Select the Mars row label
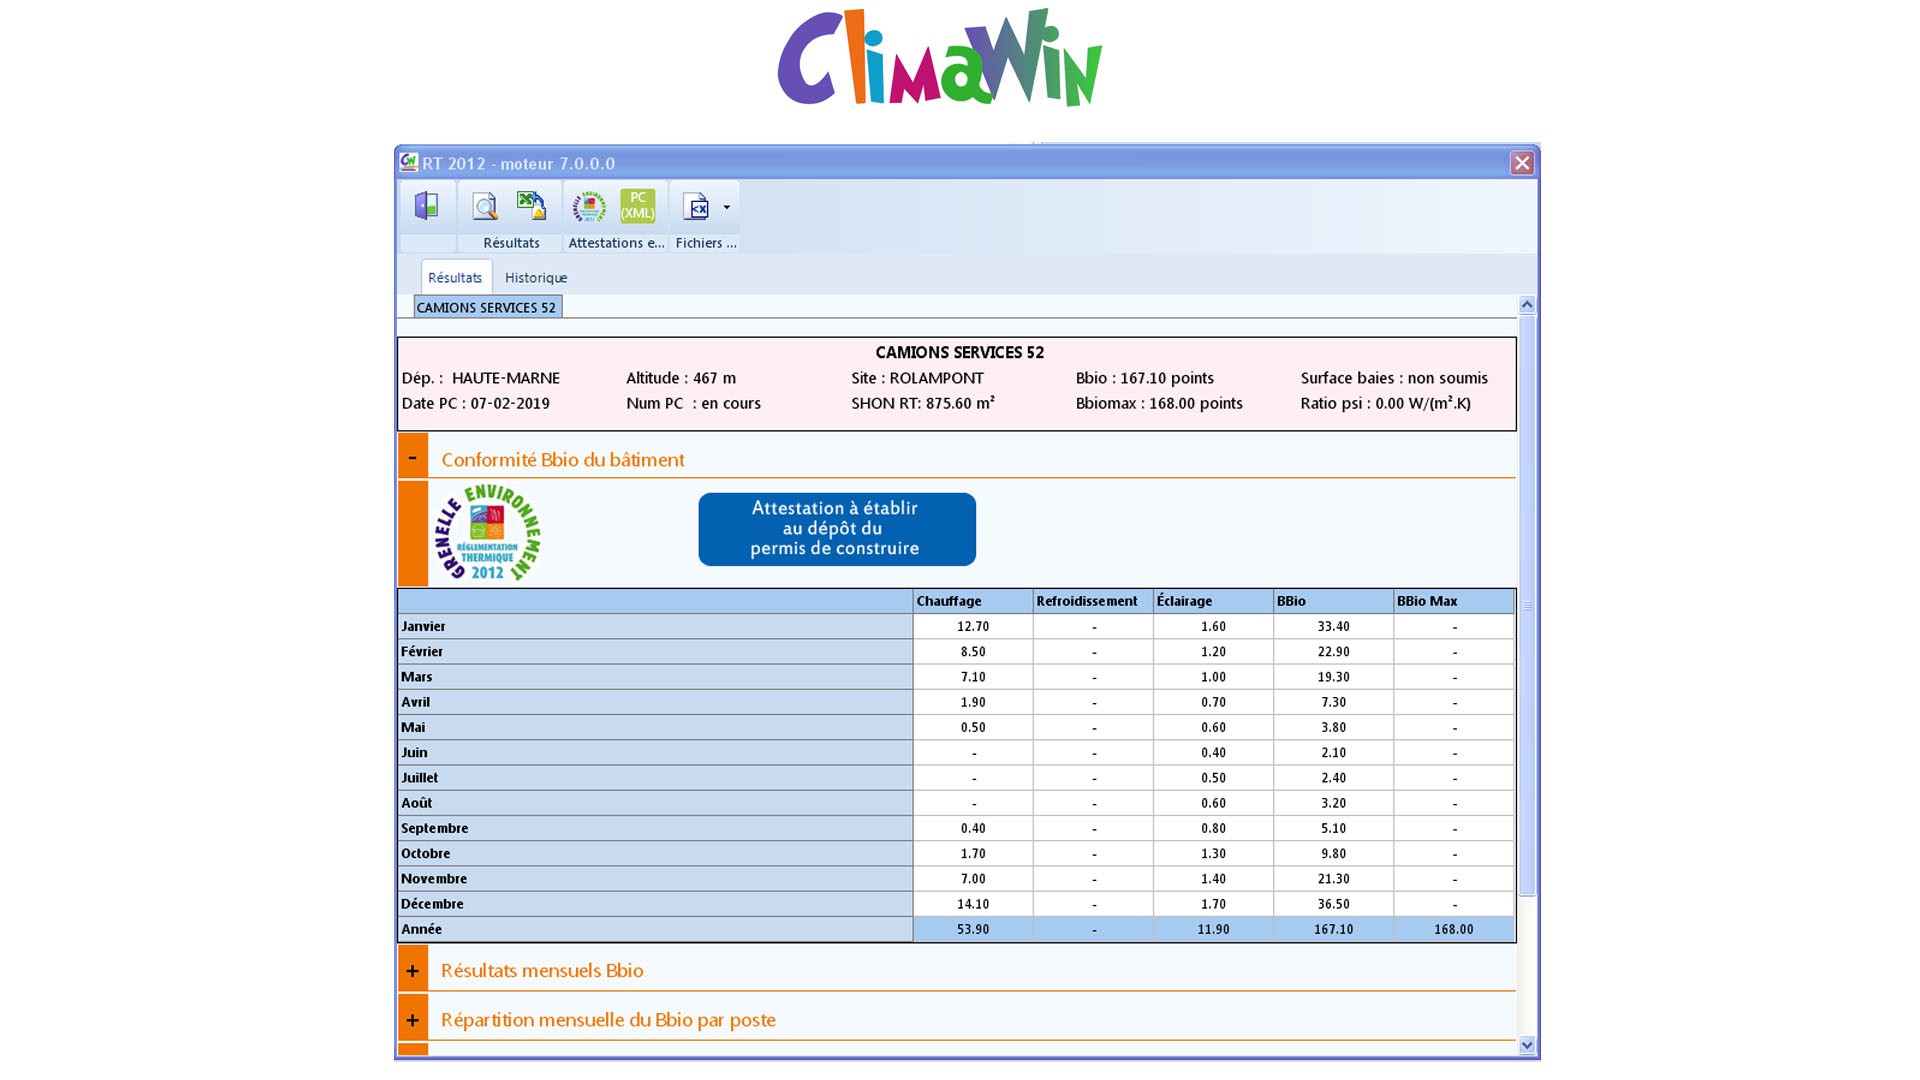Viewport: 1920px width, 1080px height. (655, 677)
